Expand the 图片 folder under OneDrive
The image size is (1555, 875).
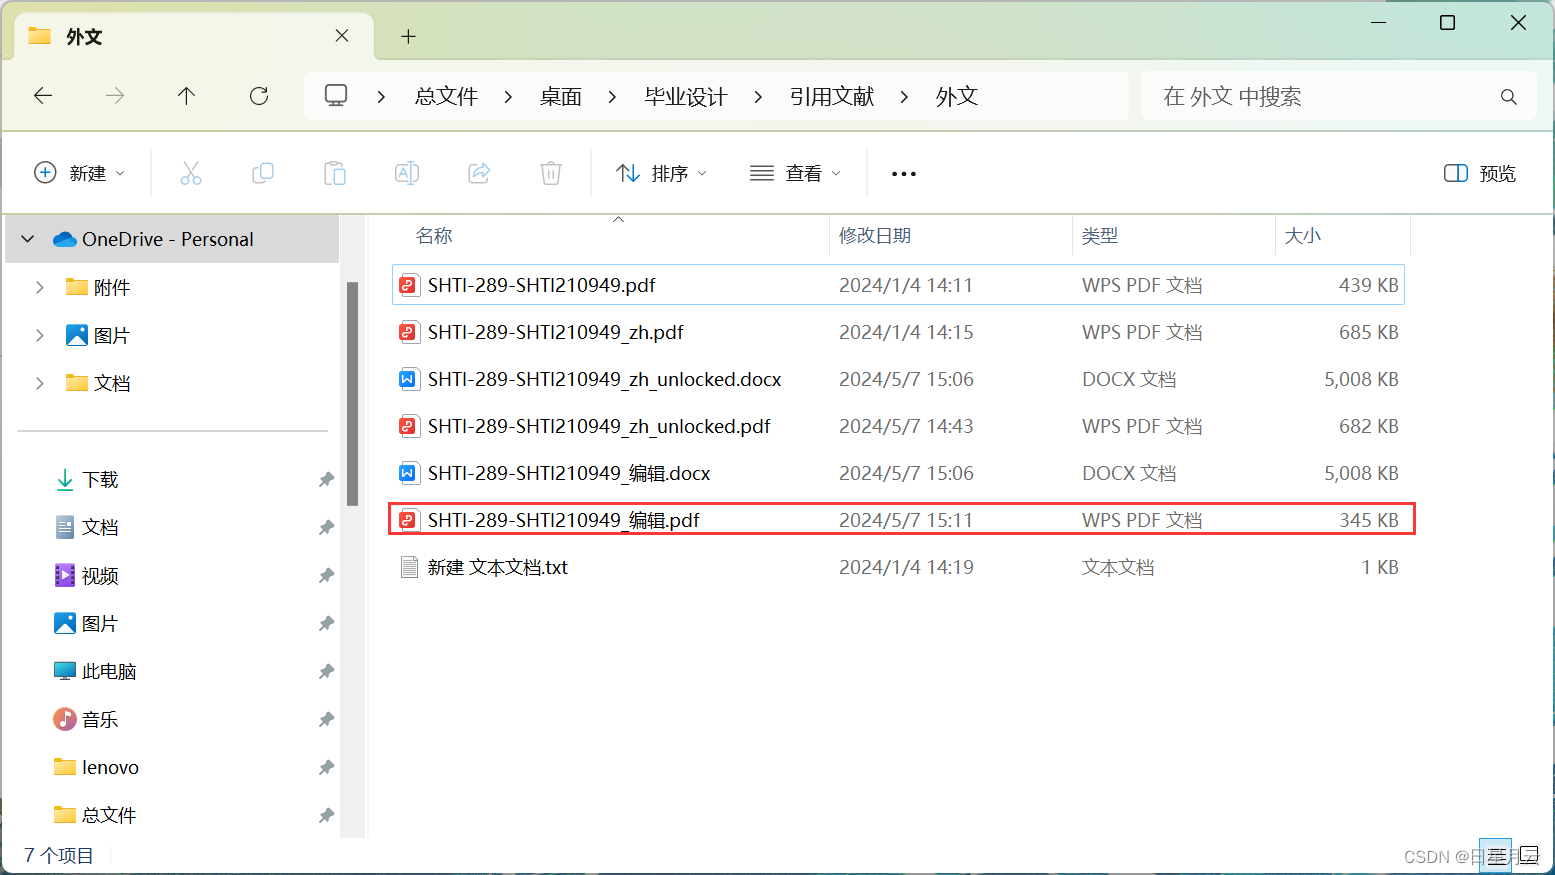(40, 335)
